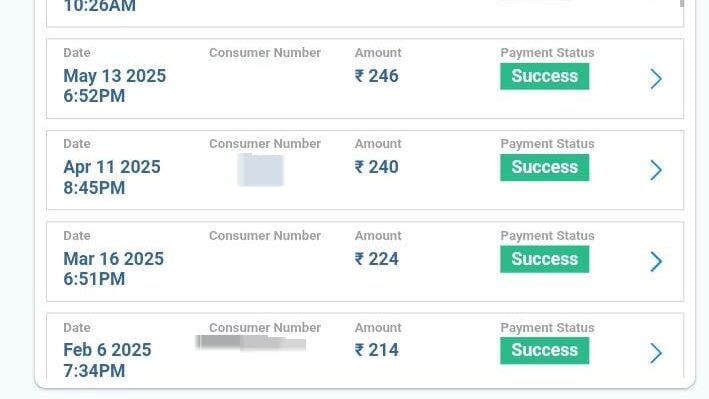Click Mar 16 2025 6:51PM date entry
Image resolution: width=709 pixels, height=399 pixels.
click(113, 269)
